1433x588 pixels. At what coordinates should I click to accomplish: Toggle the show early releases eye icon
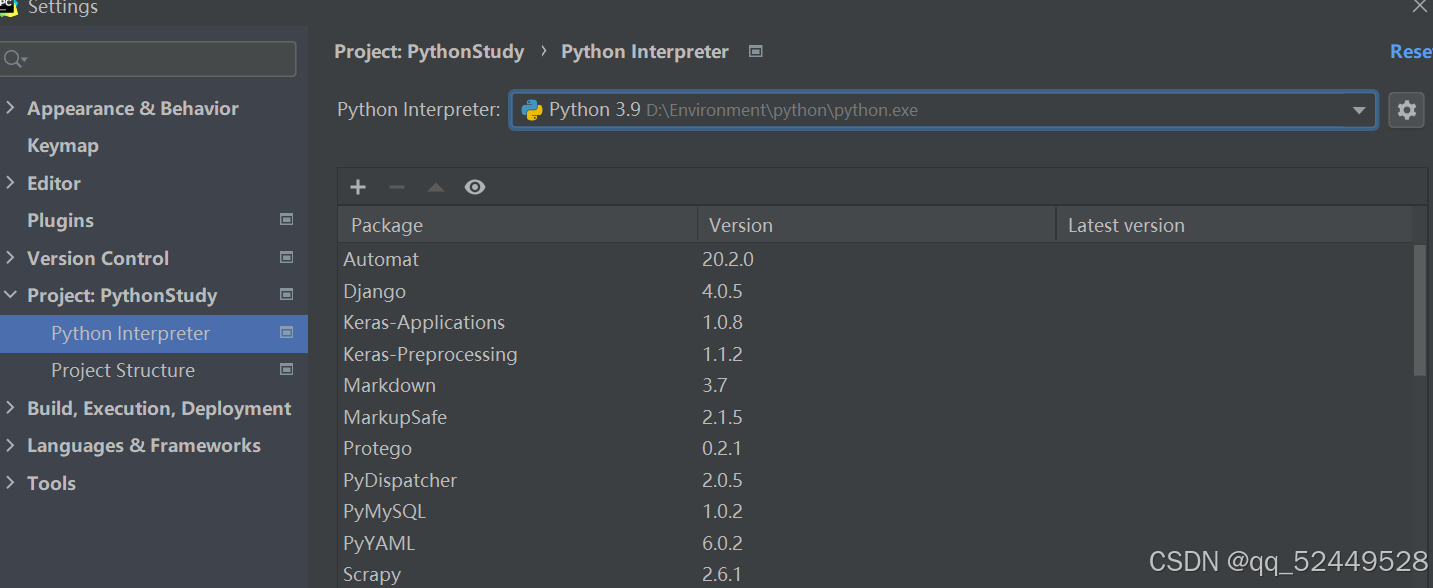(x=475, y=187)
